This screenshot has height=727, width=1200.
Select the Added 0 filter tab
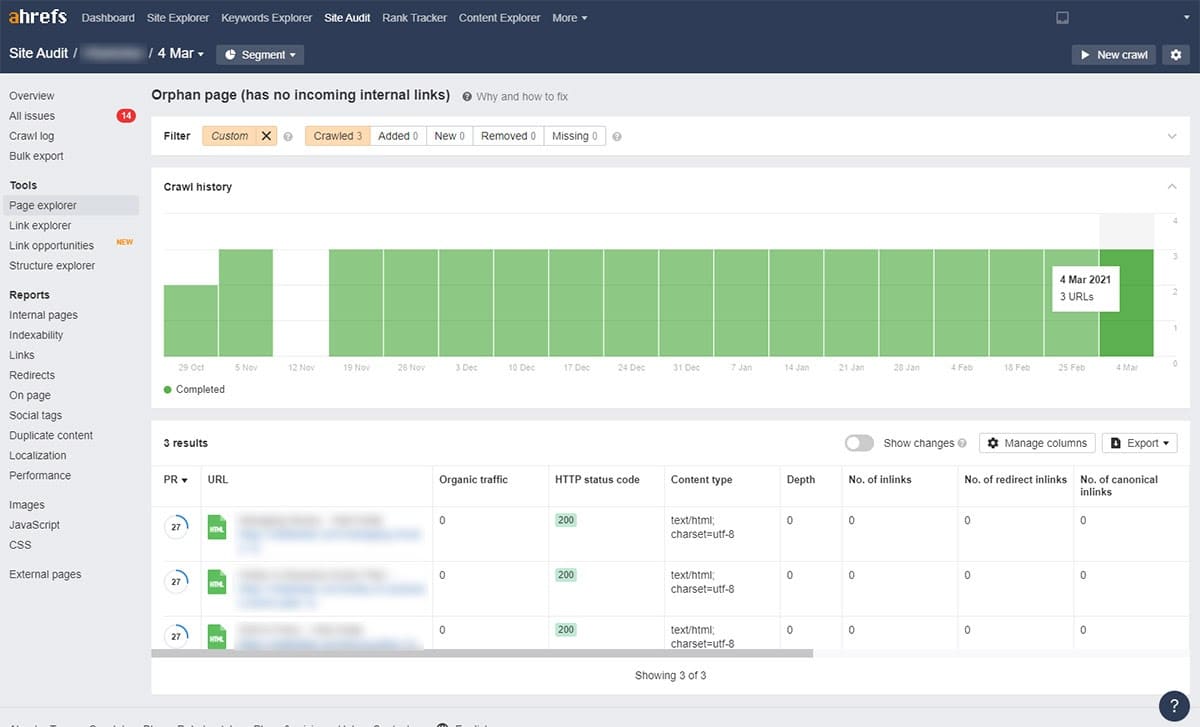click(x=398, y=136)
